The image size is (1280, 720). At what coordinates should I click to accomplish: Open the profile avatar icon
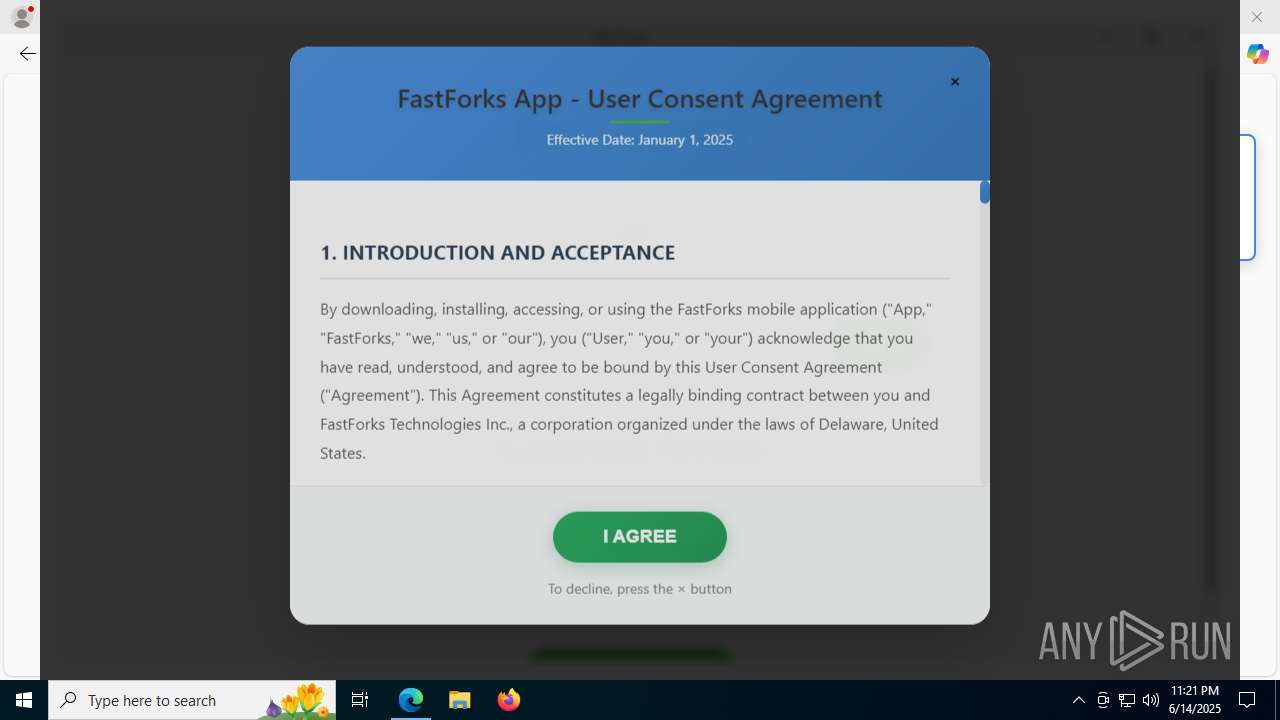point(22,17)
